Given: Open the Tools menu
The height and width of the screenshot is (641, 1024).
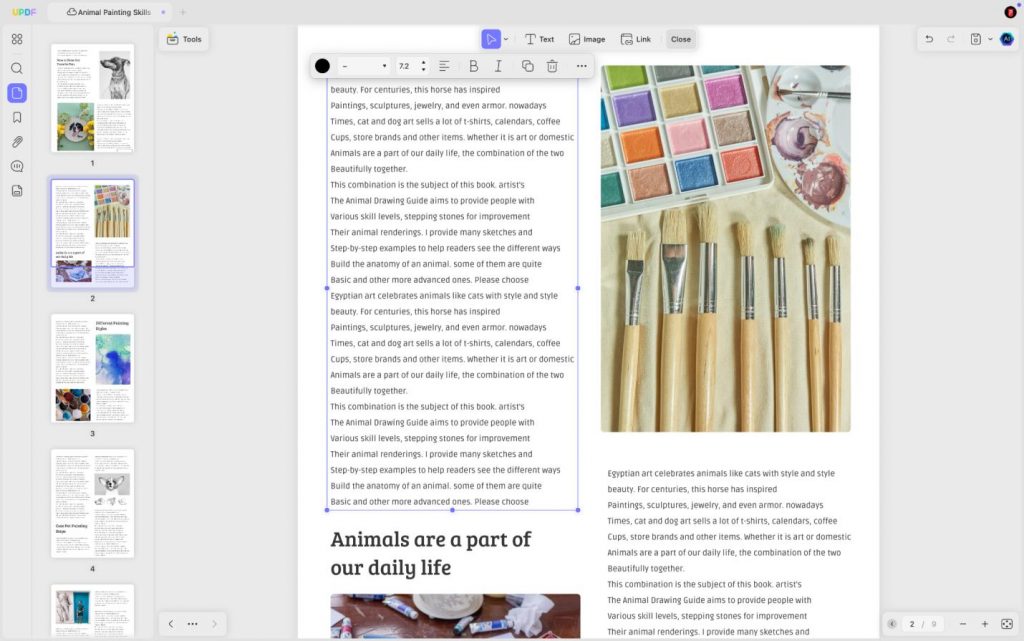Looking at the screenshot, I should pos(183,38).
